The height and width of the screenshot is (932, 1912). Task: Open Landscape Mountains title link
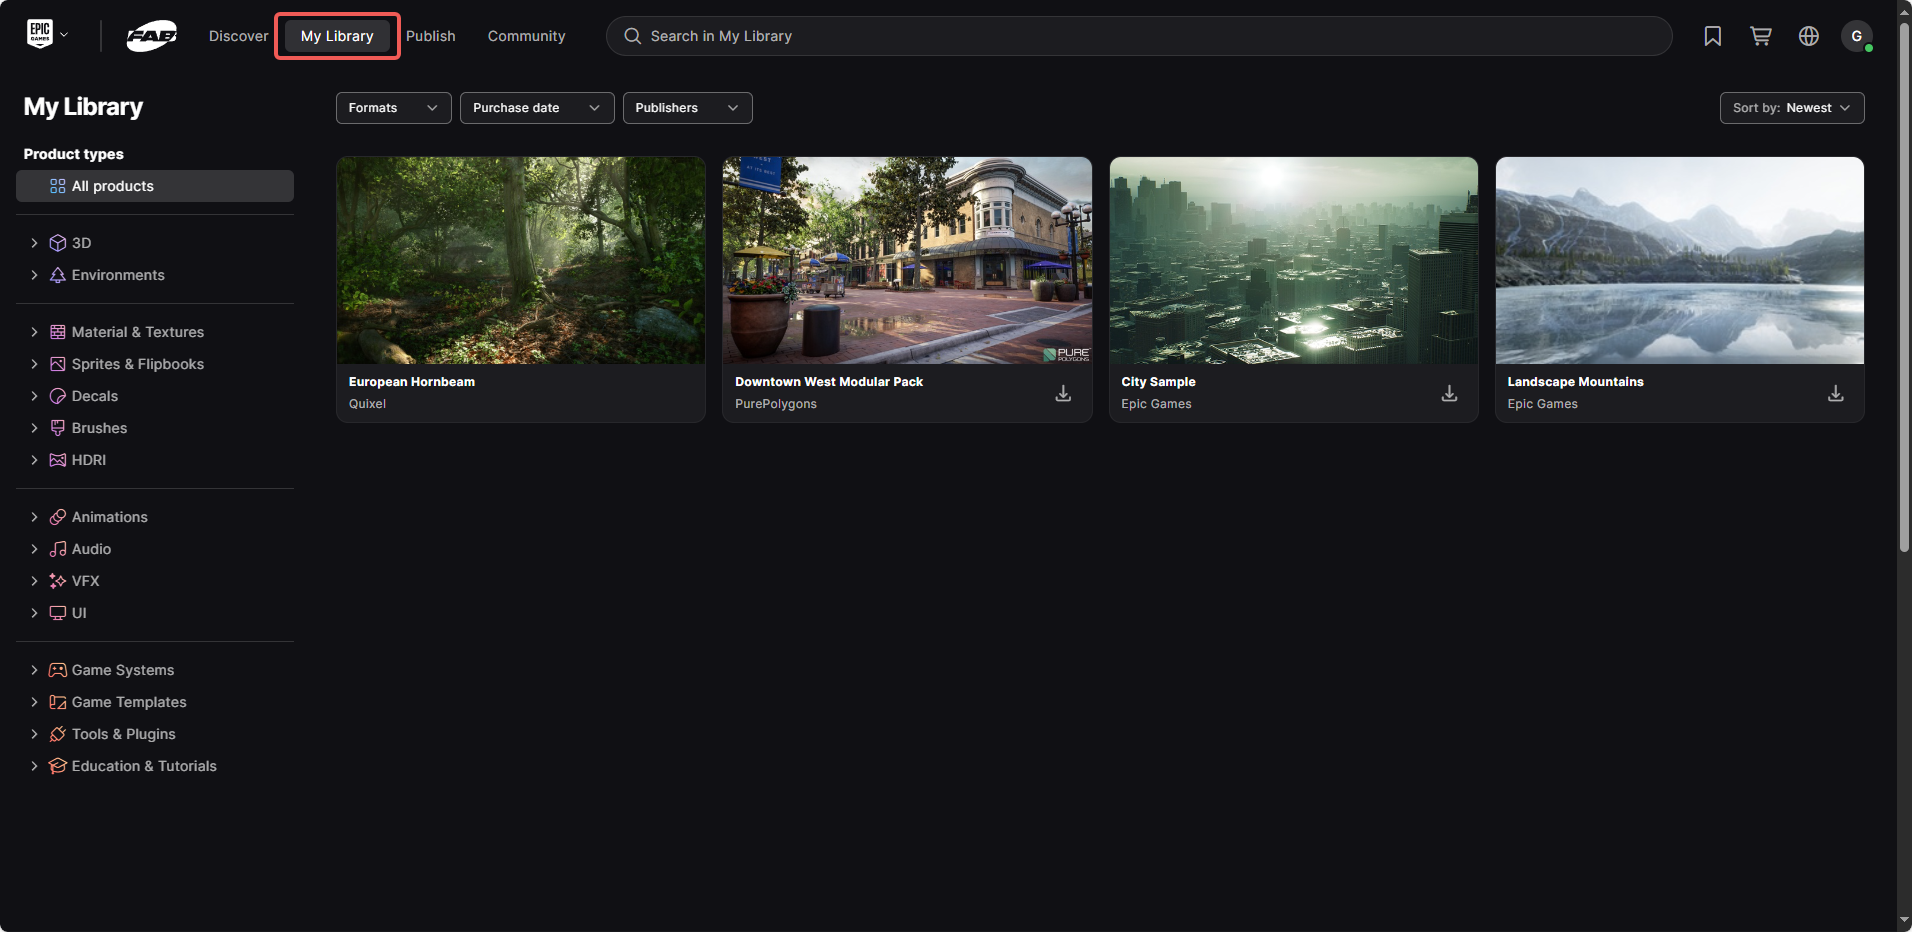point(1575,382)
